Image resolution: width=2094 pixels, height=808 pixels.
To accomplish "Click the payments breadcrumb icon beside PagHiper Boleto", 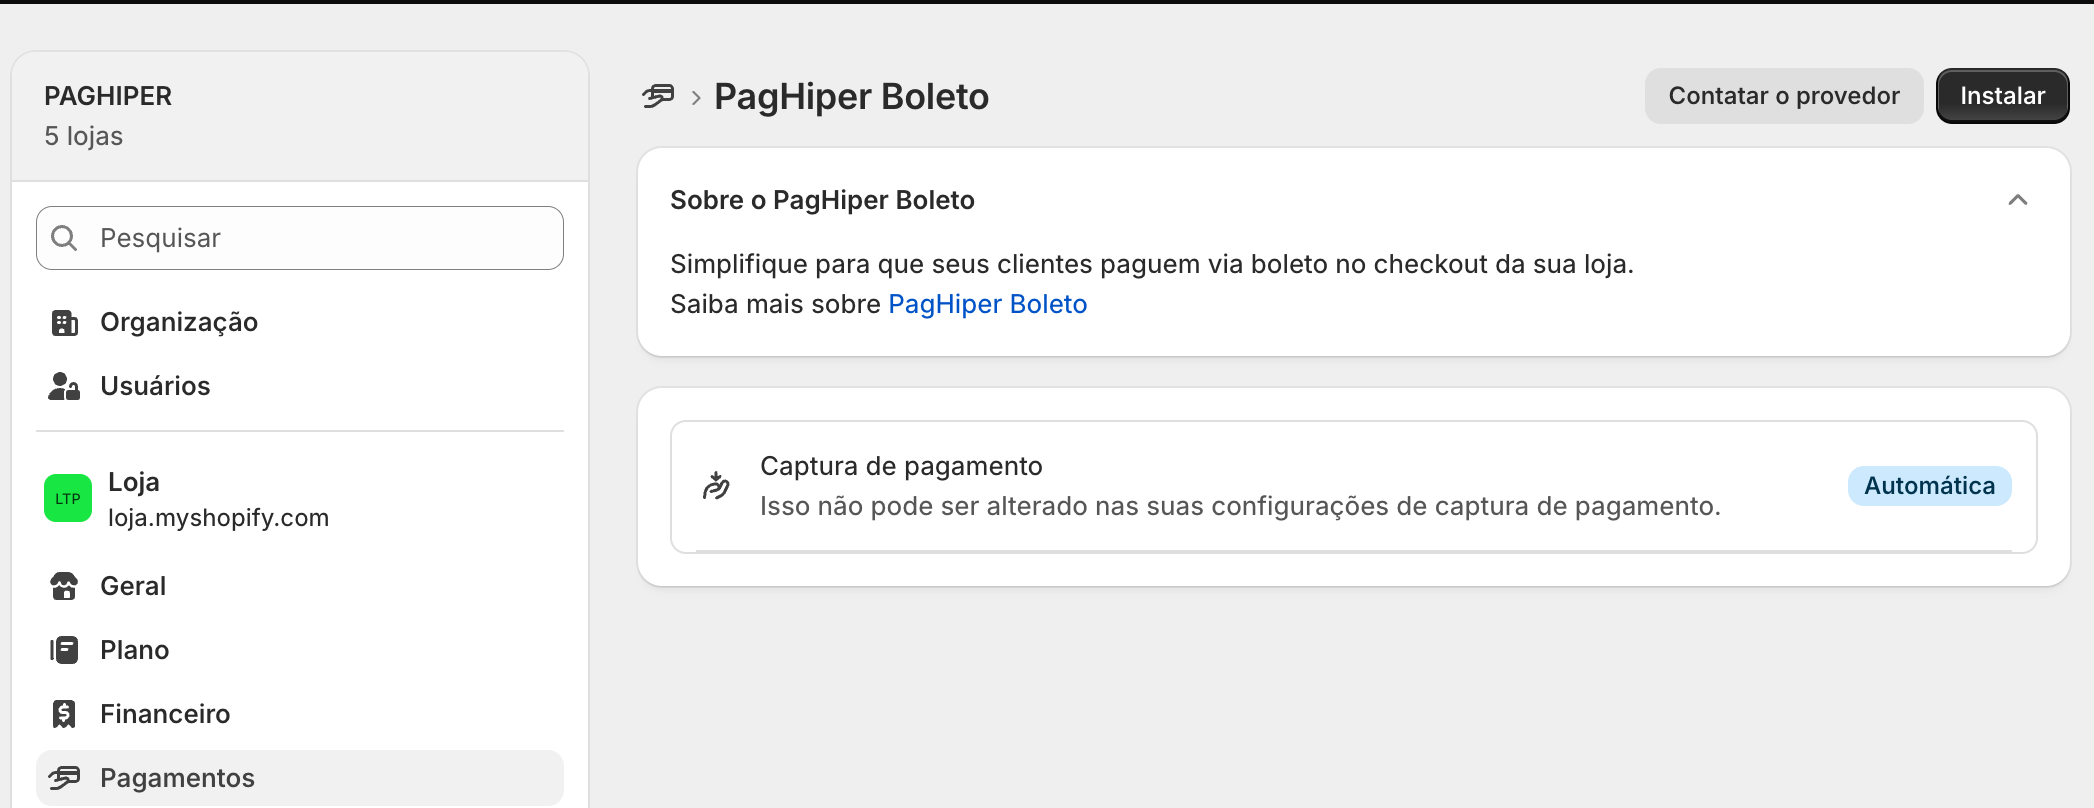I will [x=658, y=96].
